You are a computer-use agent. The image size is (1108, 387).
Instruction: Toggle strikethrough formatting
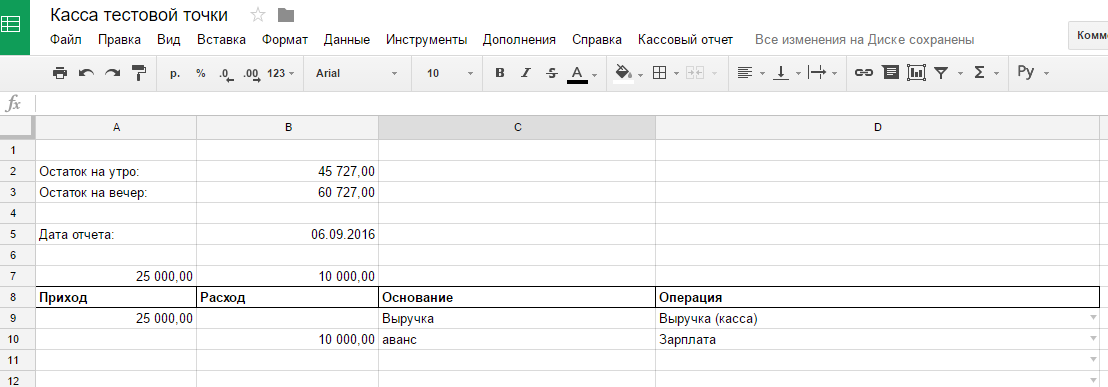pos(552,73)
